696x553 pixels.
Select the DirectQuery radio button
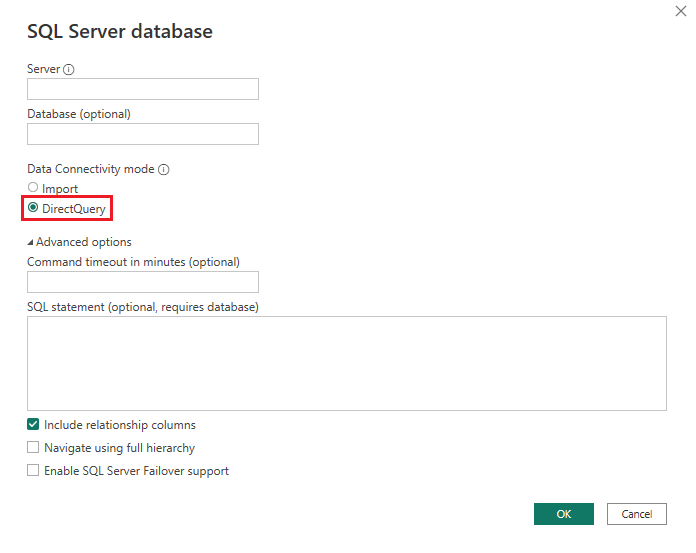[x=33, y=207]
